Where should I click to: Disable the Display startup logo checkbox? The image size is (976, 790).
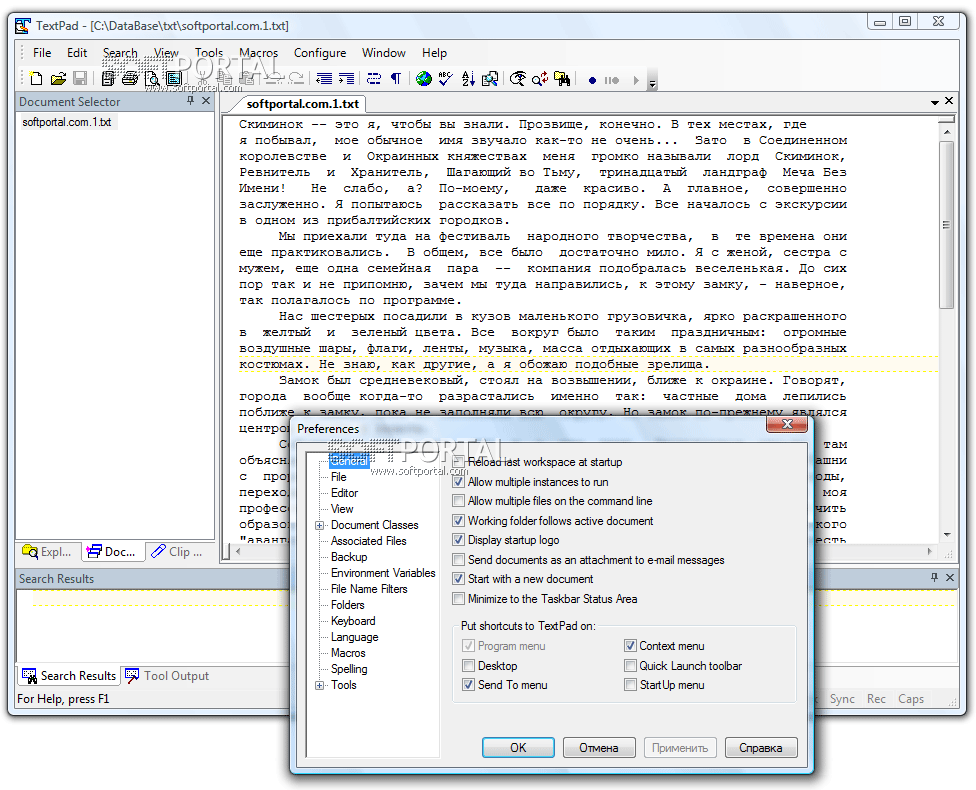459,540
